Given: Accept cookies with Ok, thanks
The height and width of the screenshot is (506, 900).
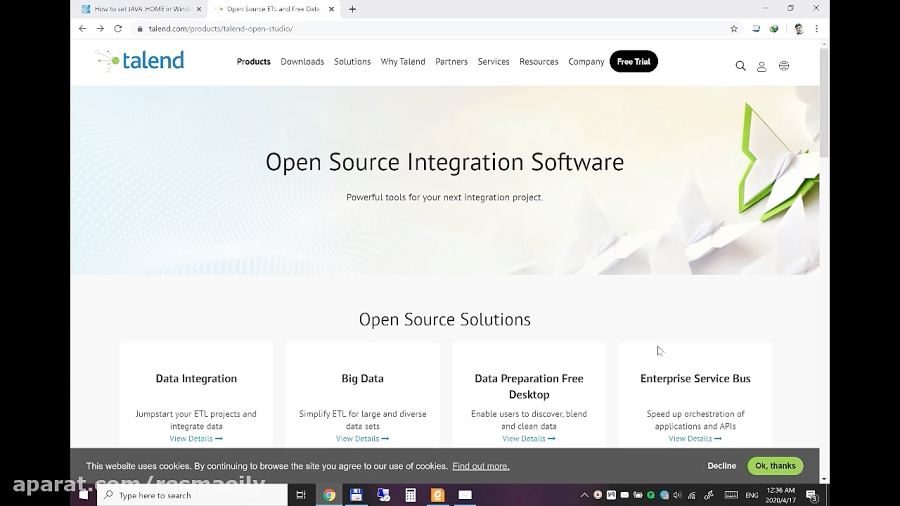Looking at the screenshot, I should click(775, 466).
